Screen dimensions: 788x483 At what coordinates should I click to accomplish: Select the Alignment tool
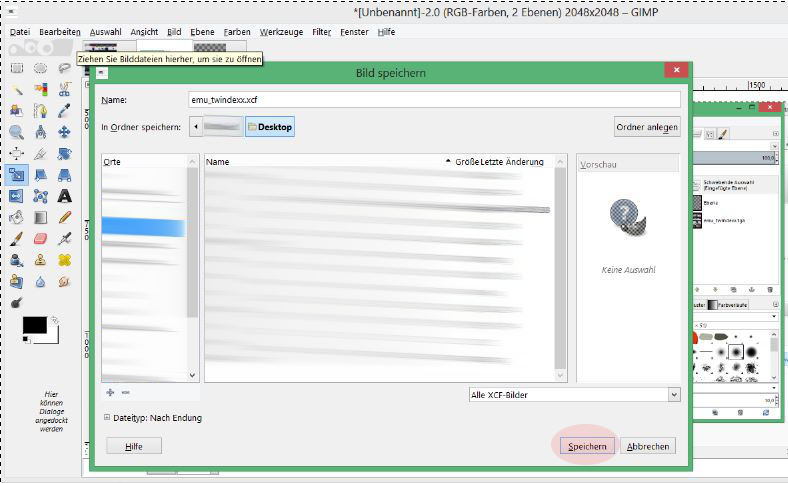click(17, 153)
